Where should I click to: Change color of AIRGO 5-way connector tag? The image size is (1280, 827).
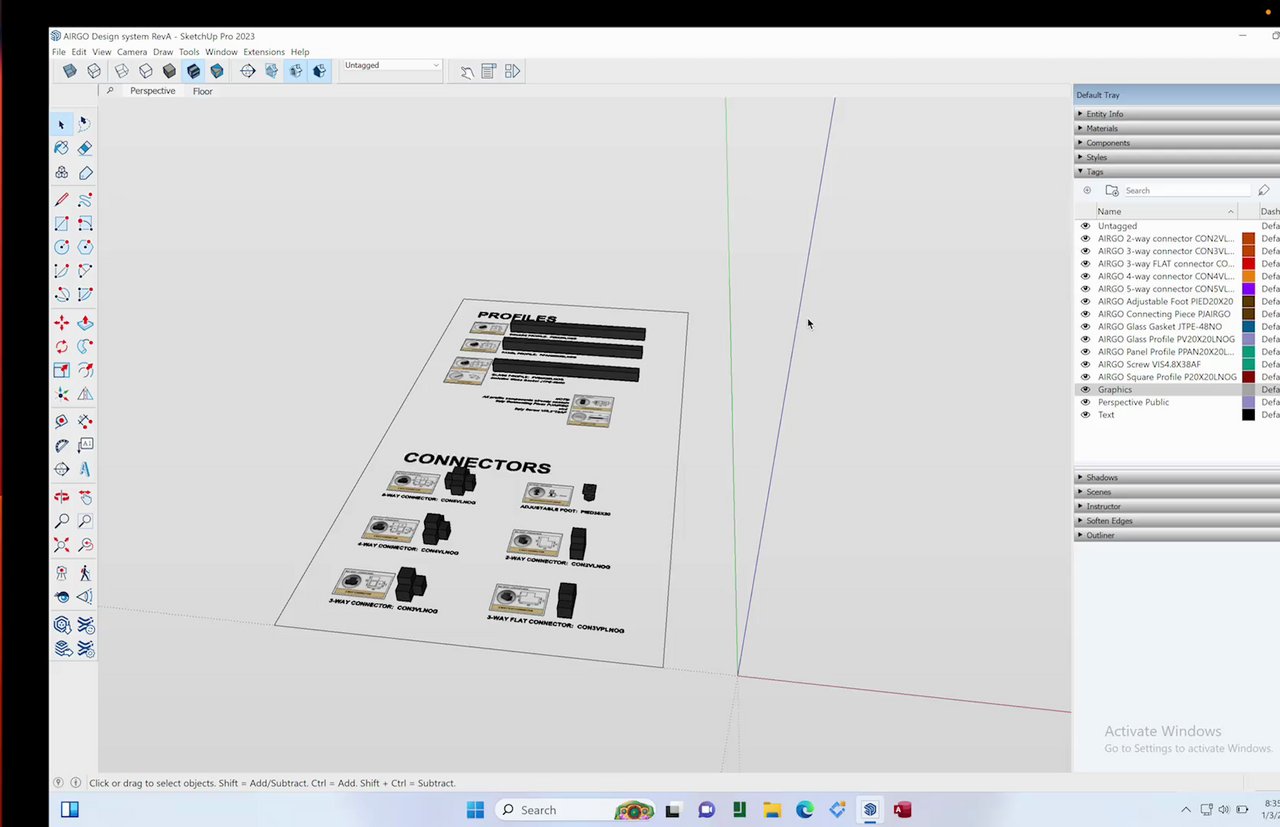pyautogui.click(x=1248, y=289)
